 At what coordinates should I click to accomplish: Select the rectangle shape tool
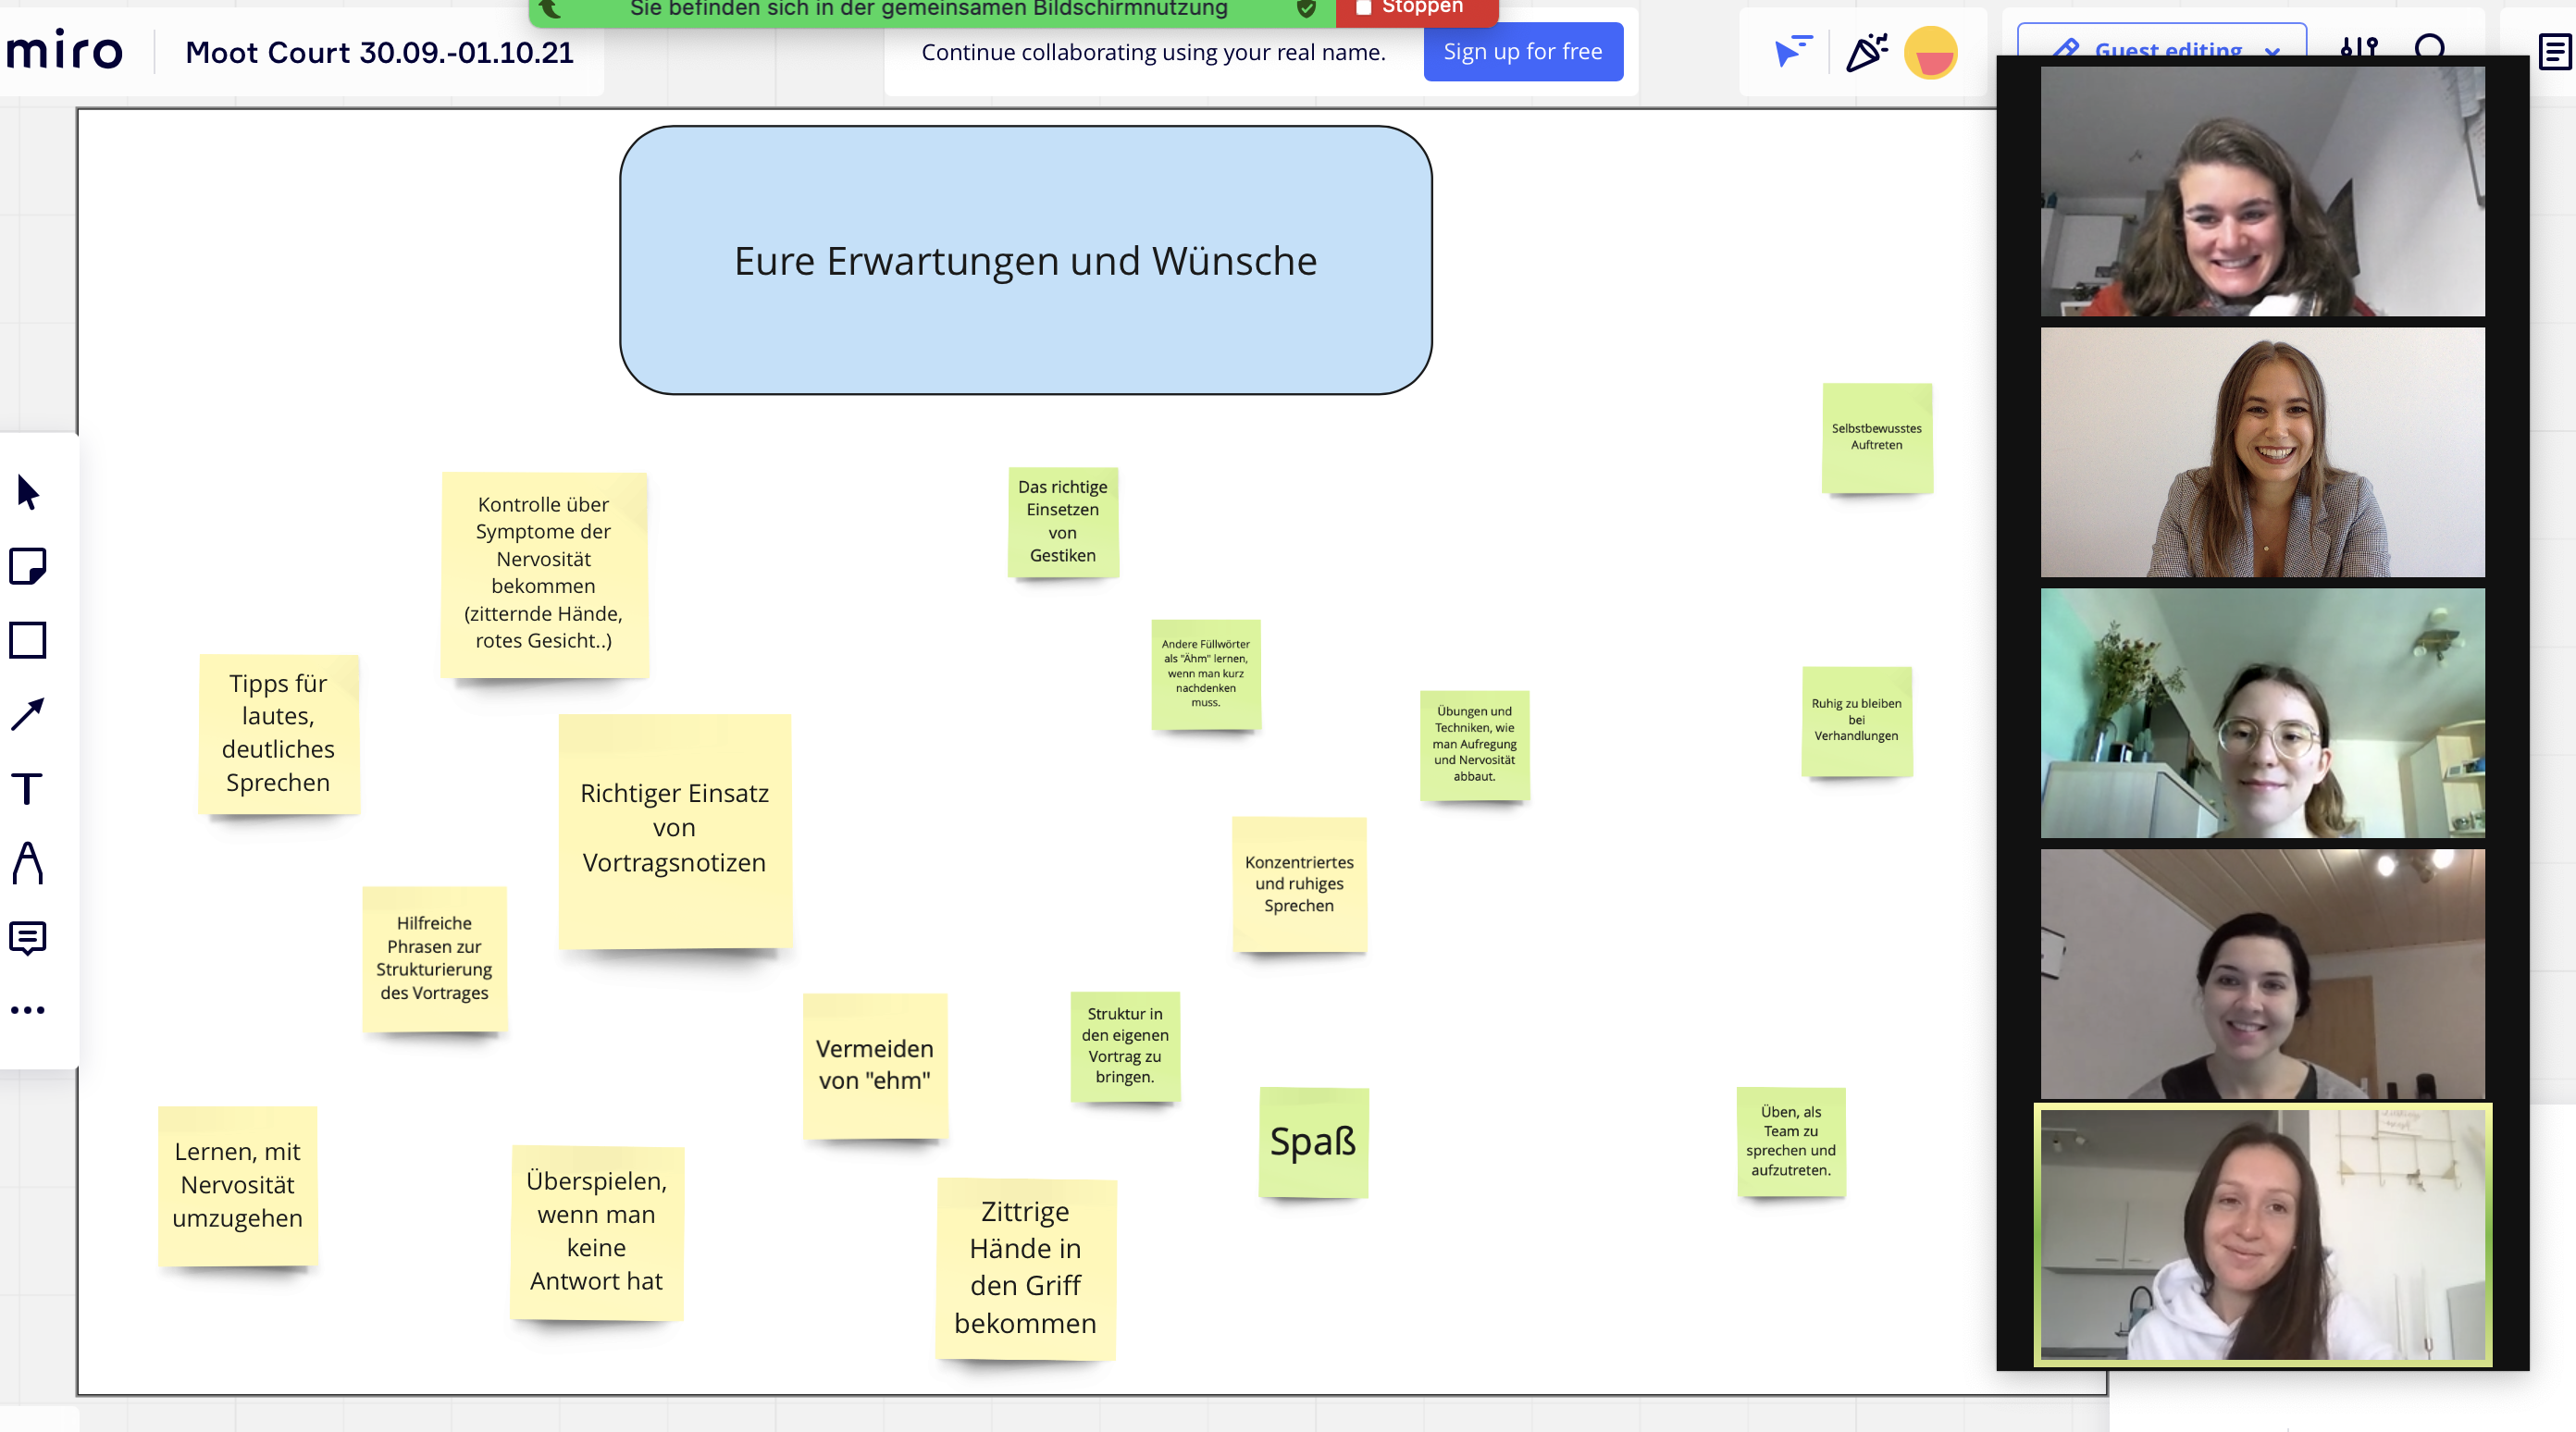28,640
